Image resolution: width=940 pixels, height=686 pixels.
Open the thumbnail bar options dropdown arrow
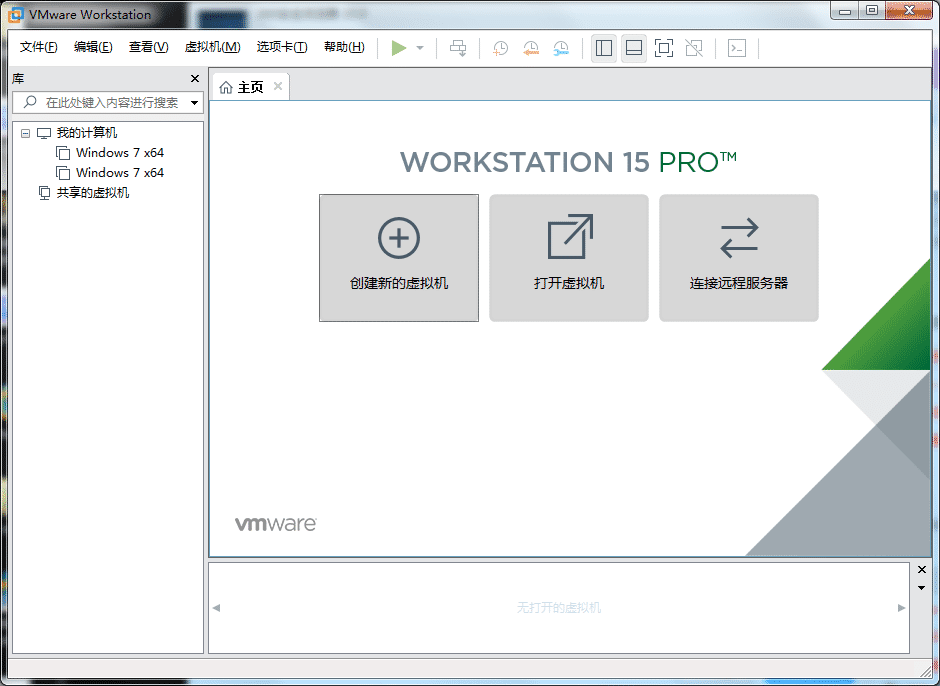[x=922, y=588]
